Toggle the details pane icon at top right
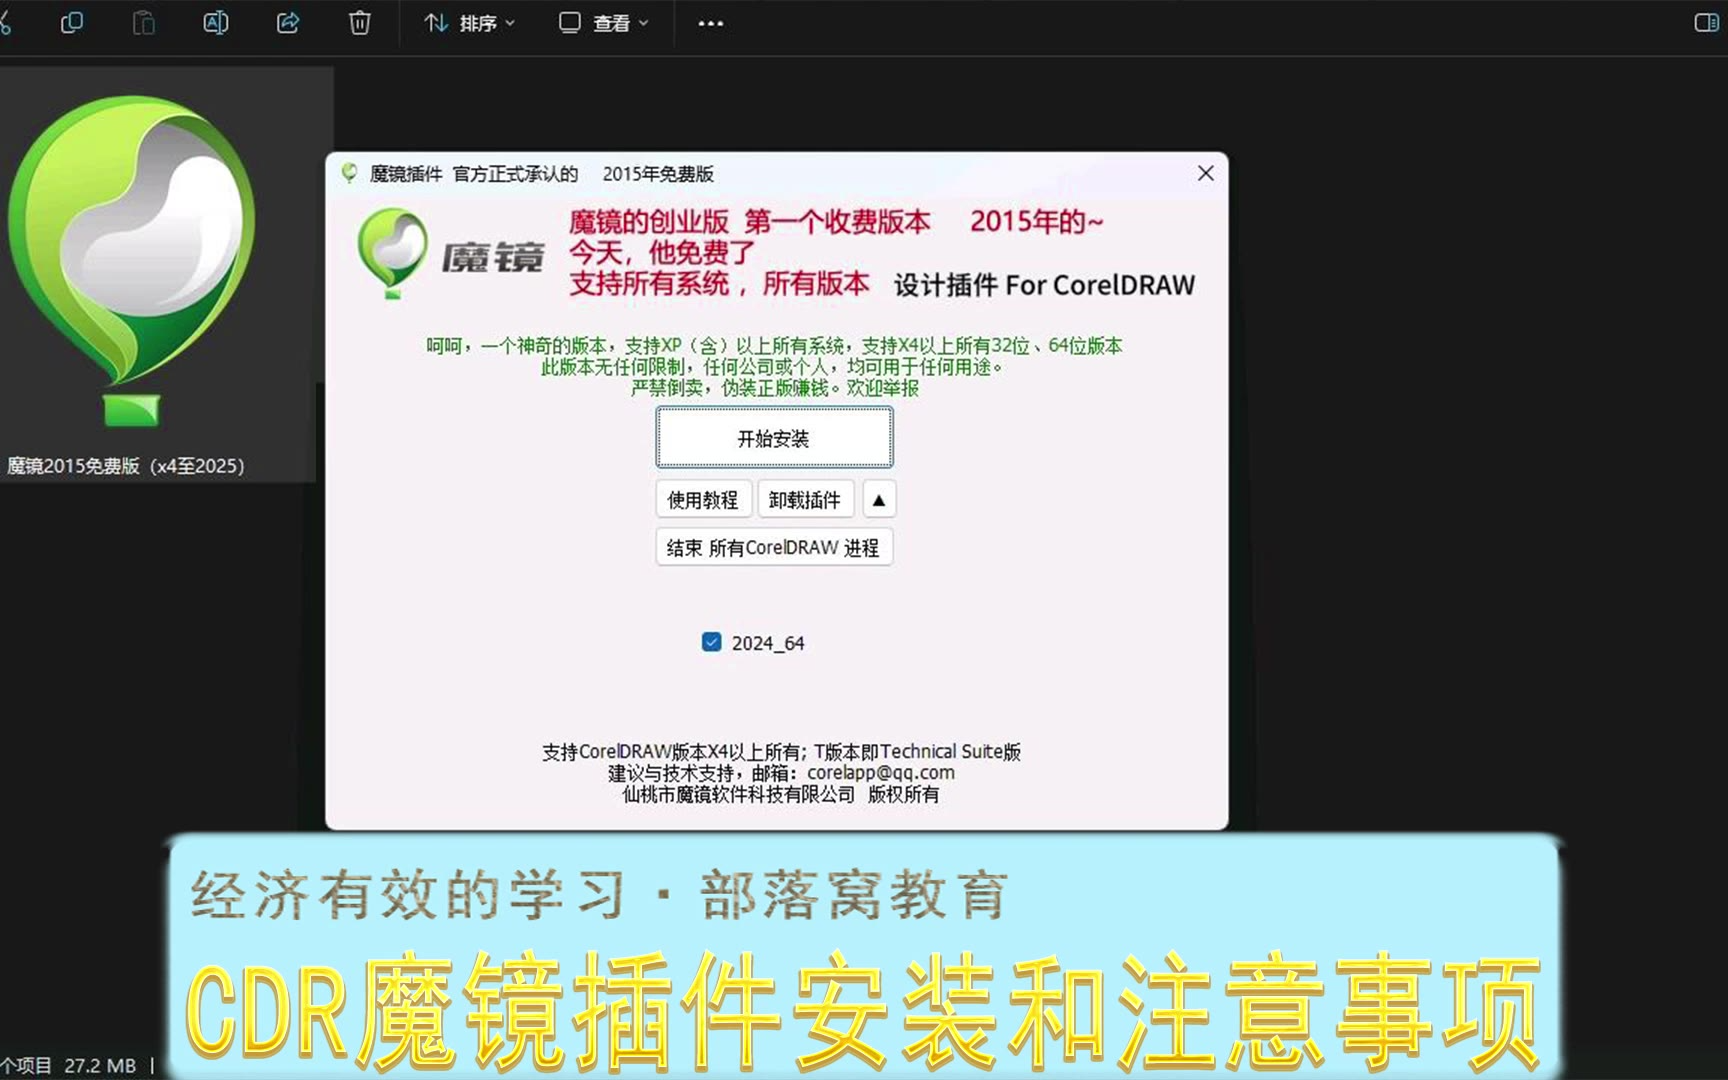Image resolution: width=1728 pixels, height=1080 pixels. tap(1706, 23)
